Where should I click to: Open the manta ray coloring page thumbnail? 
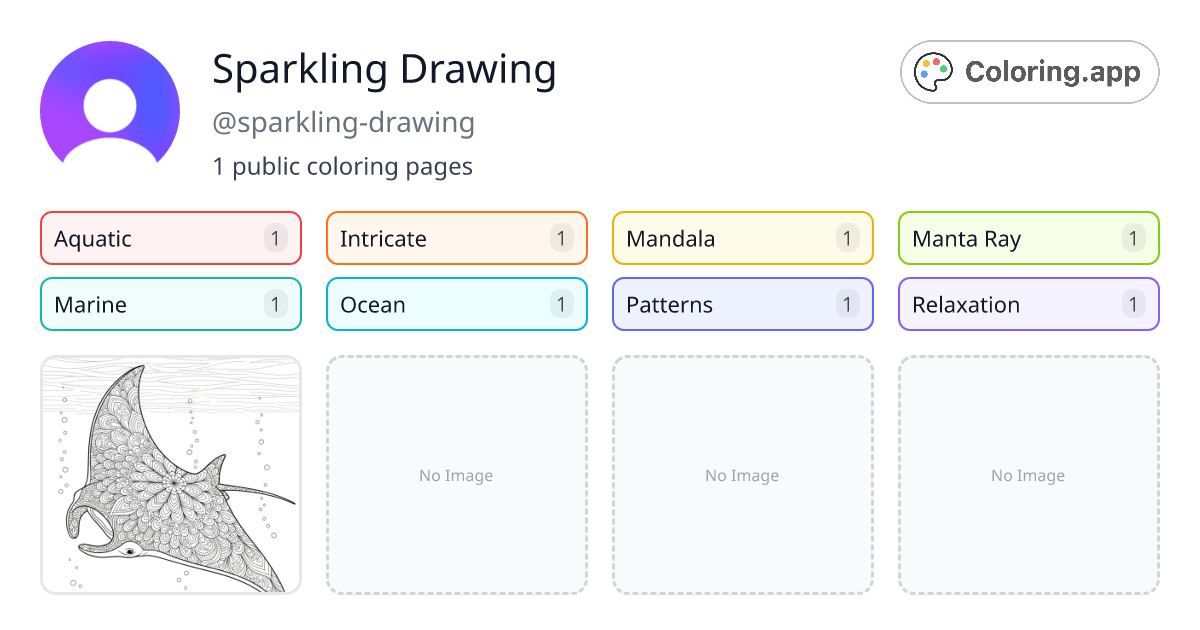[x=170, y=476]
